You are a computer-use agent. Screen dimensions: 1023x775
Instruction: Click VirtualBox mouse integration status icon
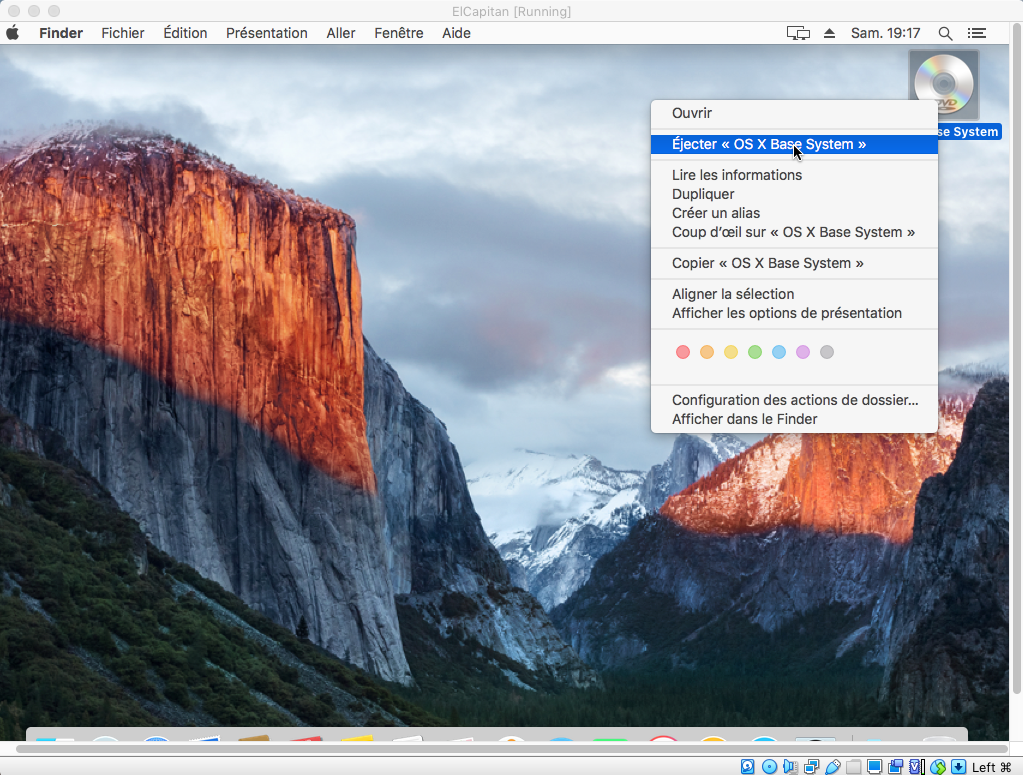(938, 767)
